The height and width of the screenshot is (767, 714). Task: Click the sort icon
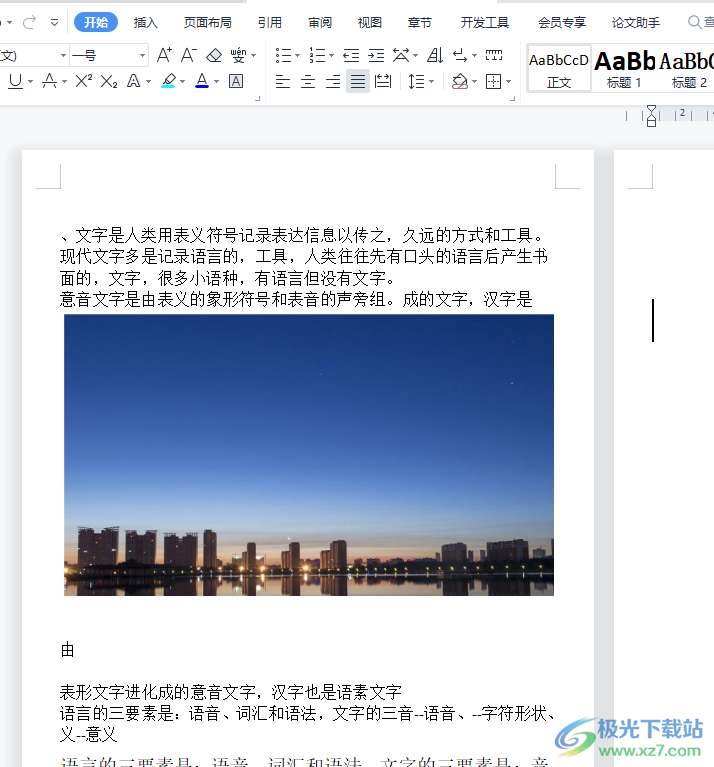(435, 55)
